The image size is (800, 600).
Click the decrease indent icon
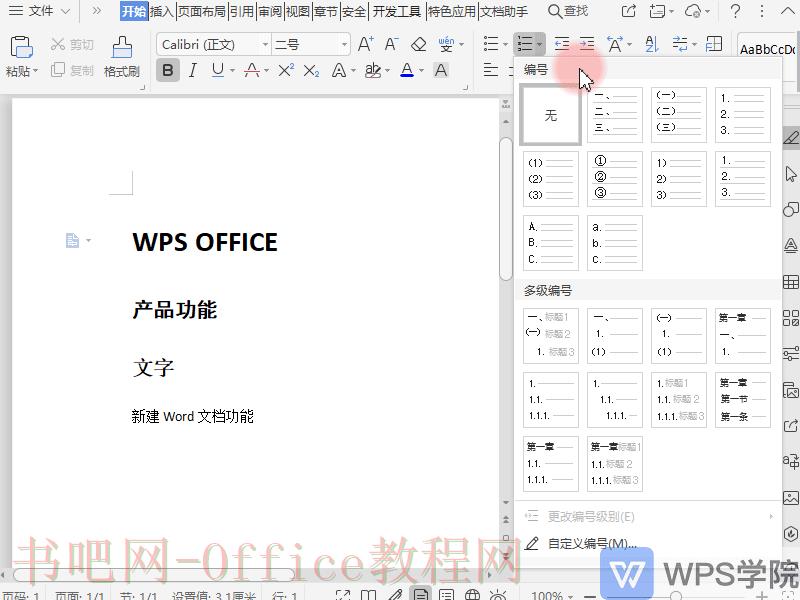562,44
